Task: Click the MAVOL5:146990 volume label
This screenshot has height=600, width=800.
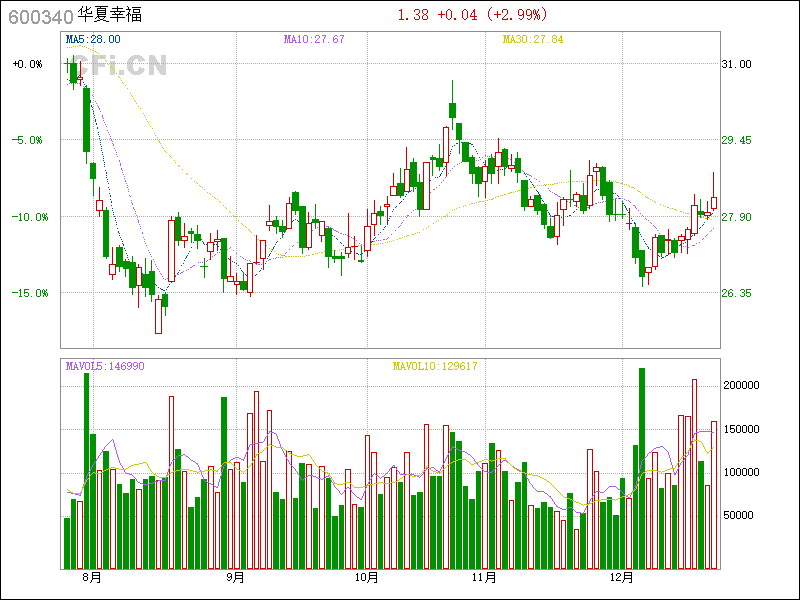Action: click(x=105, y=366)
